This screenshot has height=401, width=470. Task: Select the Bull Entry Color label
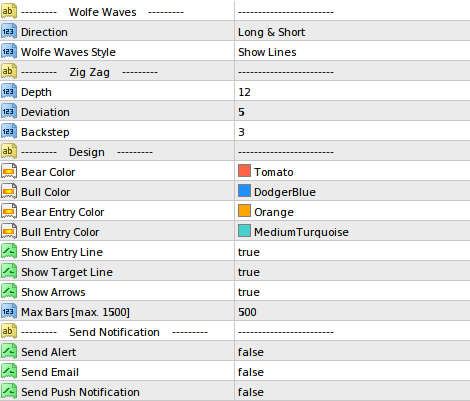60,232
